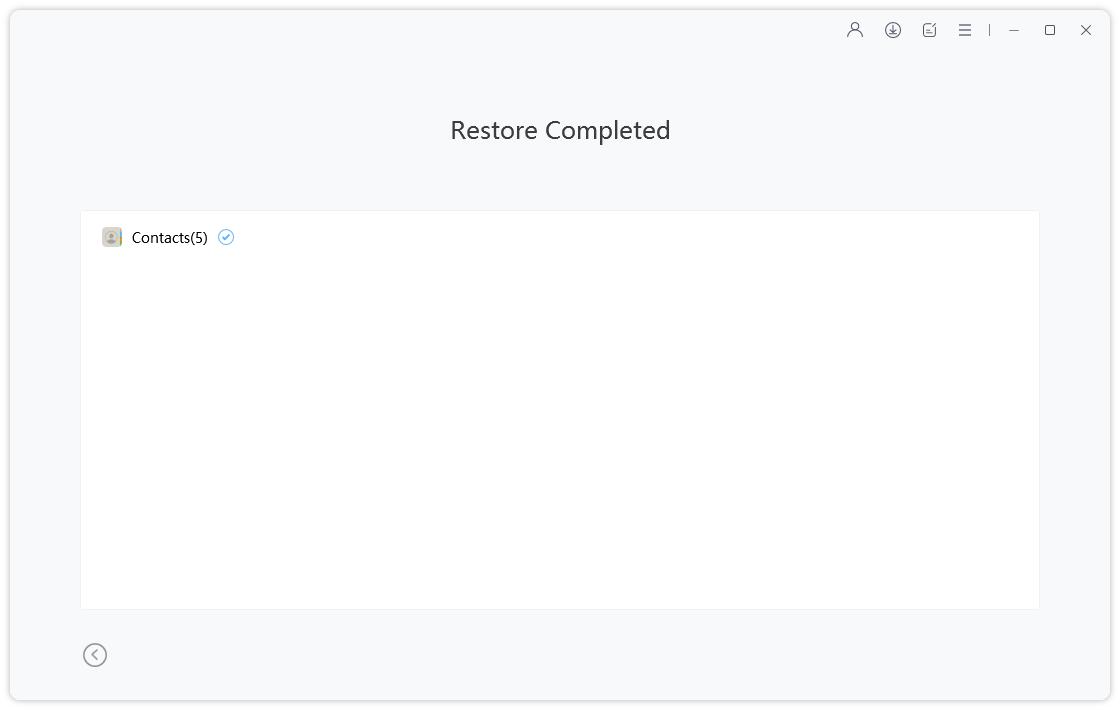Viewport: 1120px width, 710px height.
Task: Minimize the restore application window
Action: (x=1014, y=30)
